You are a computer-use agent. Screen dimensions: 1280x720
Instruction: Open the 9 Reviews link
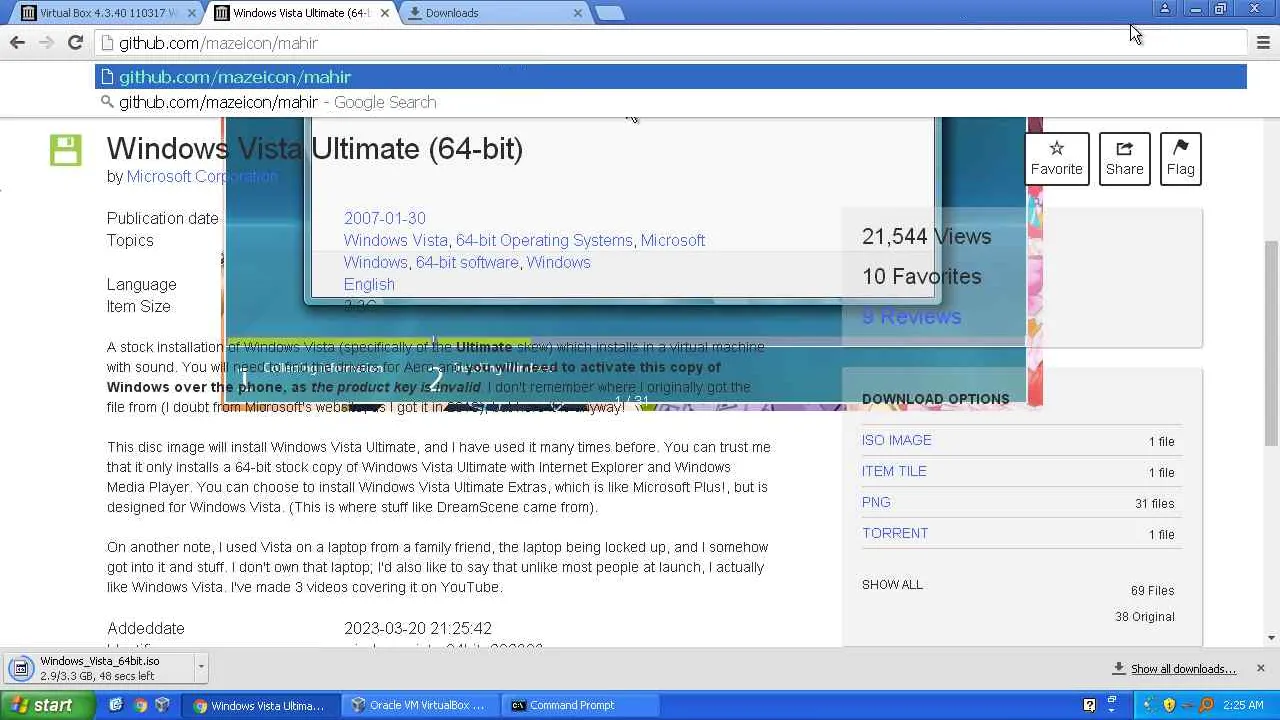click(x=911, y=316)
